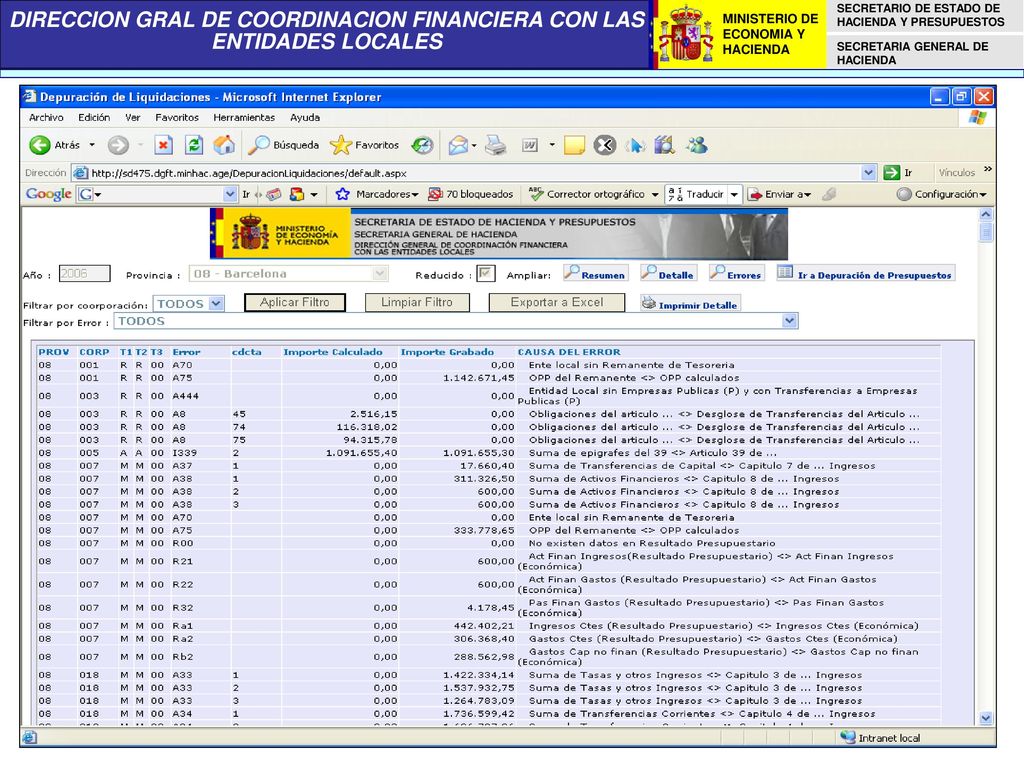The image size is (1024, 768).
Task: Open the Archivo menu
Action: (x=46, y=118)
